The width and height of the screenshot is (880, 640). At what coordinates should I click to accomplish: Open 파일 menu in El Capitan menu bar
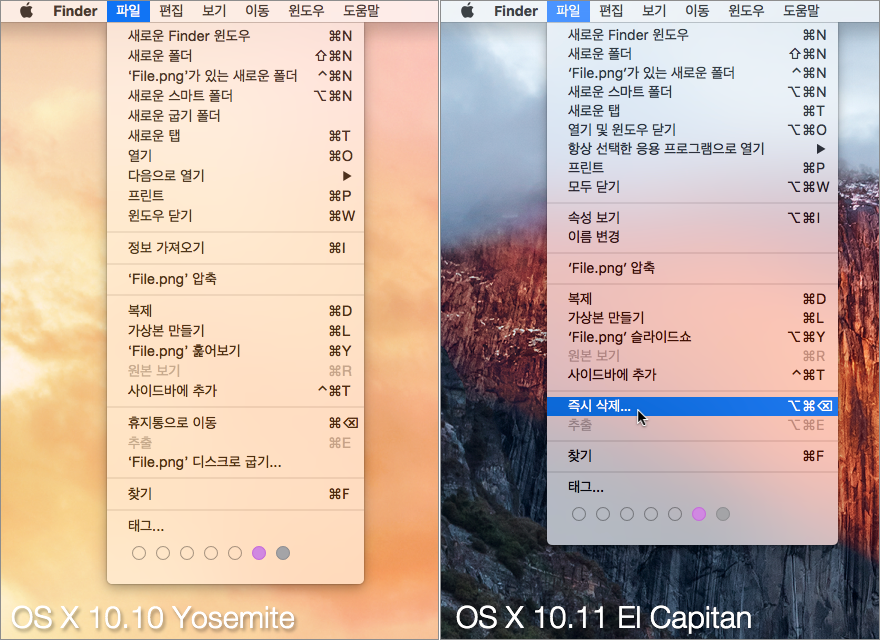tap(568, 11)
